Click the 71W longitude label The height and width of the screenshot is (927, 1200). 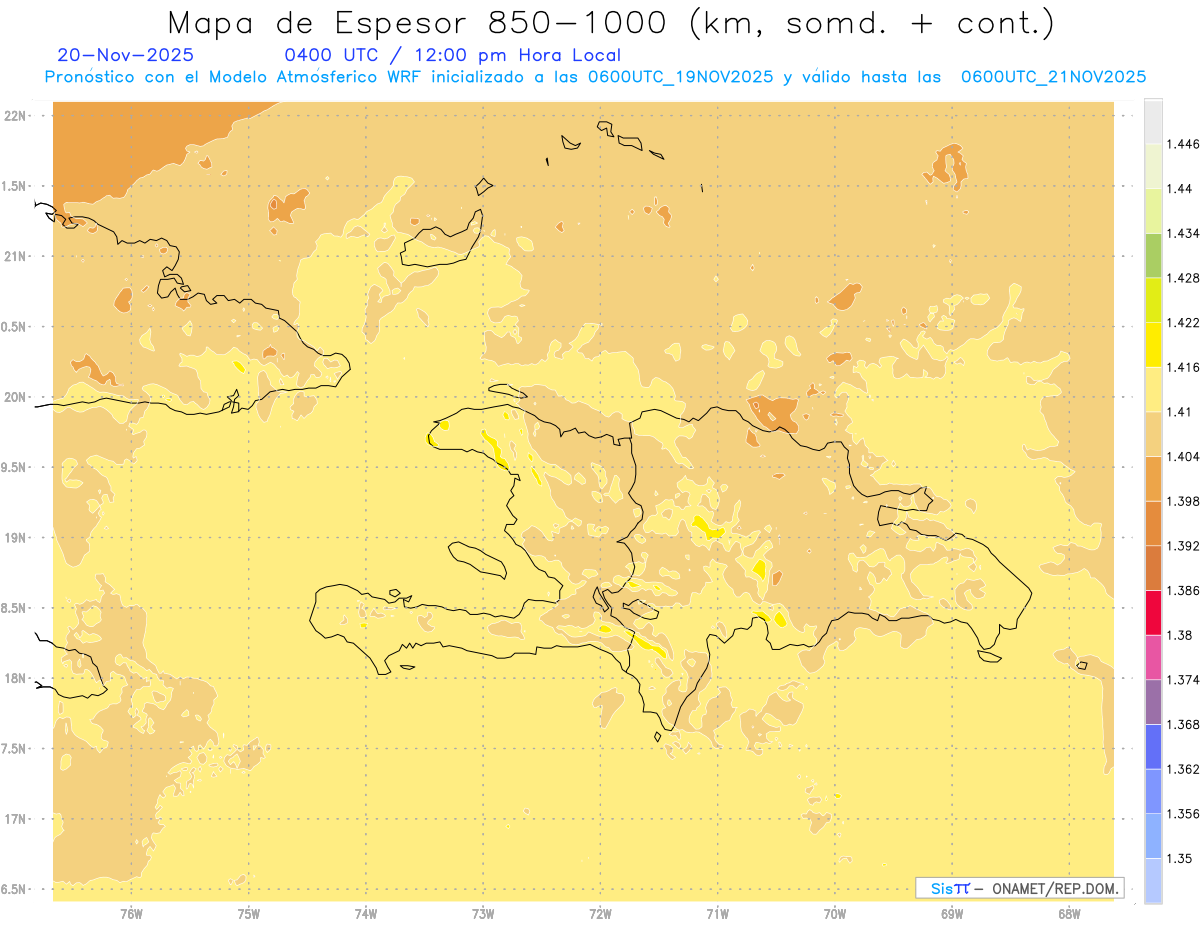(717, 914)
